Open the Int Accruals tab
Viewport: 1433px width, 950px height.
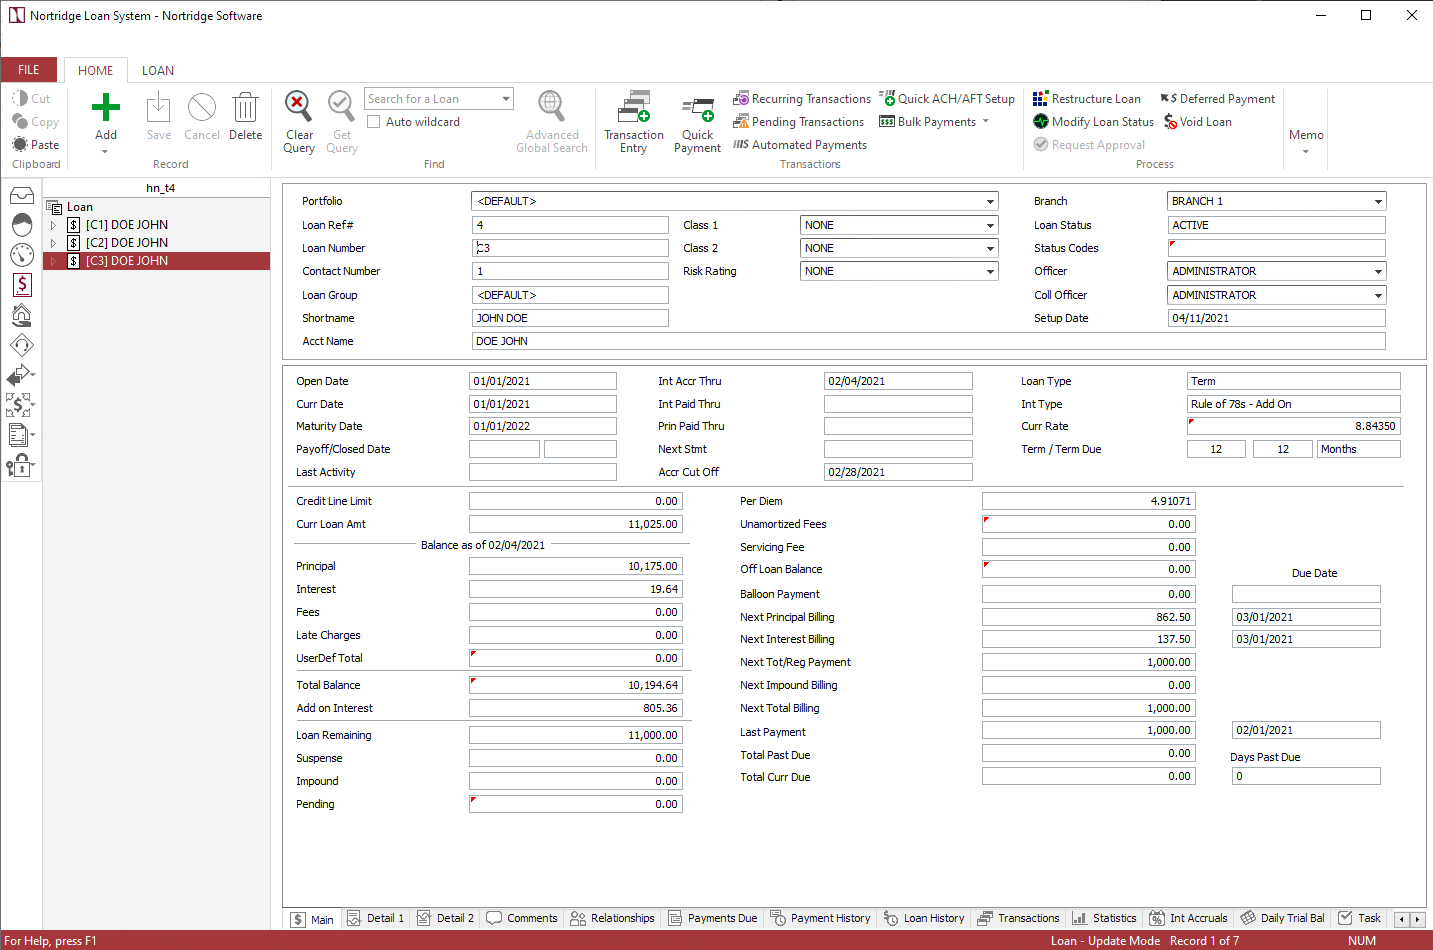1189,918
